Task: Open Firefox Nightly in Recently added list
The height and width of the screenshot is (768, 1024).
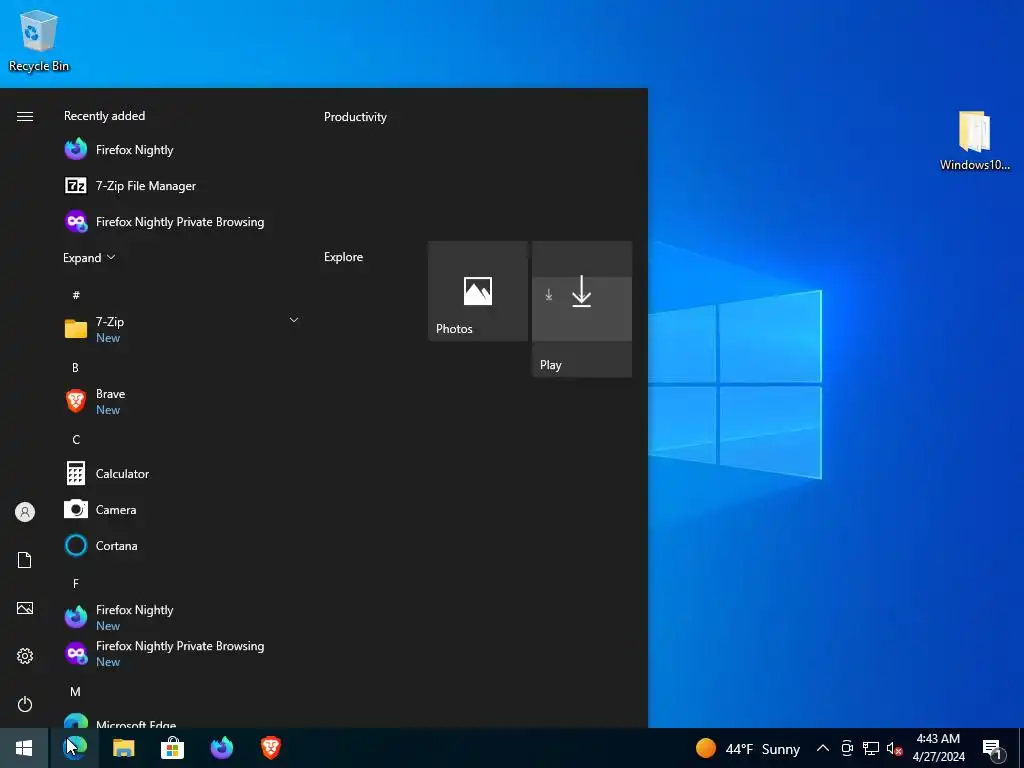Action: [x=182, y=150]
